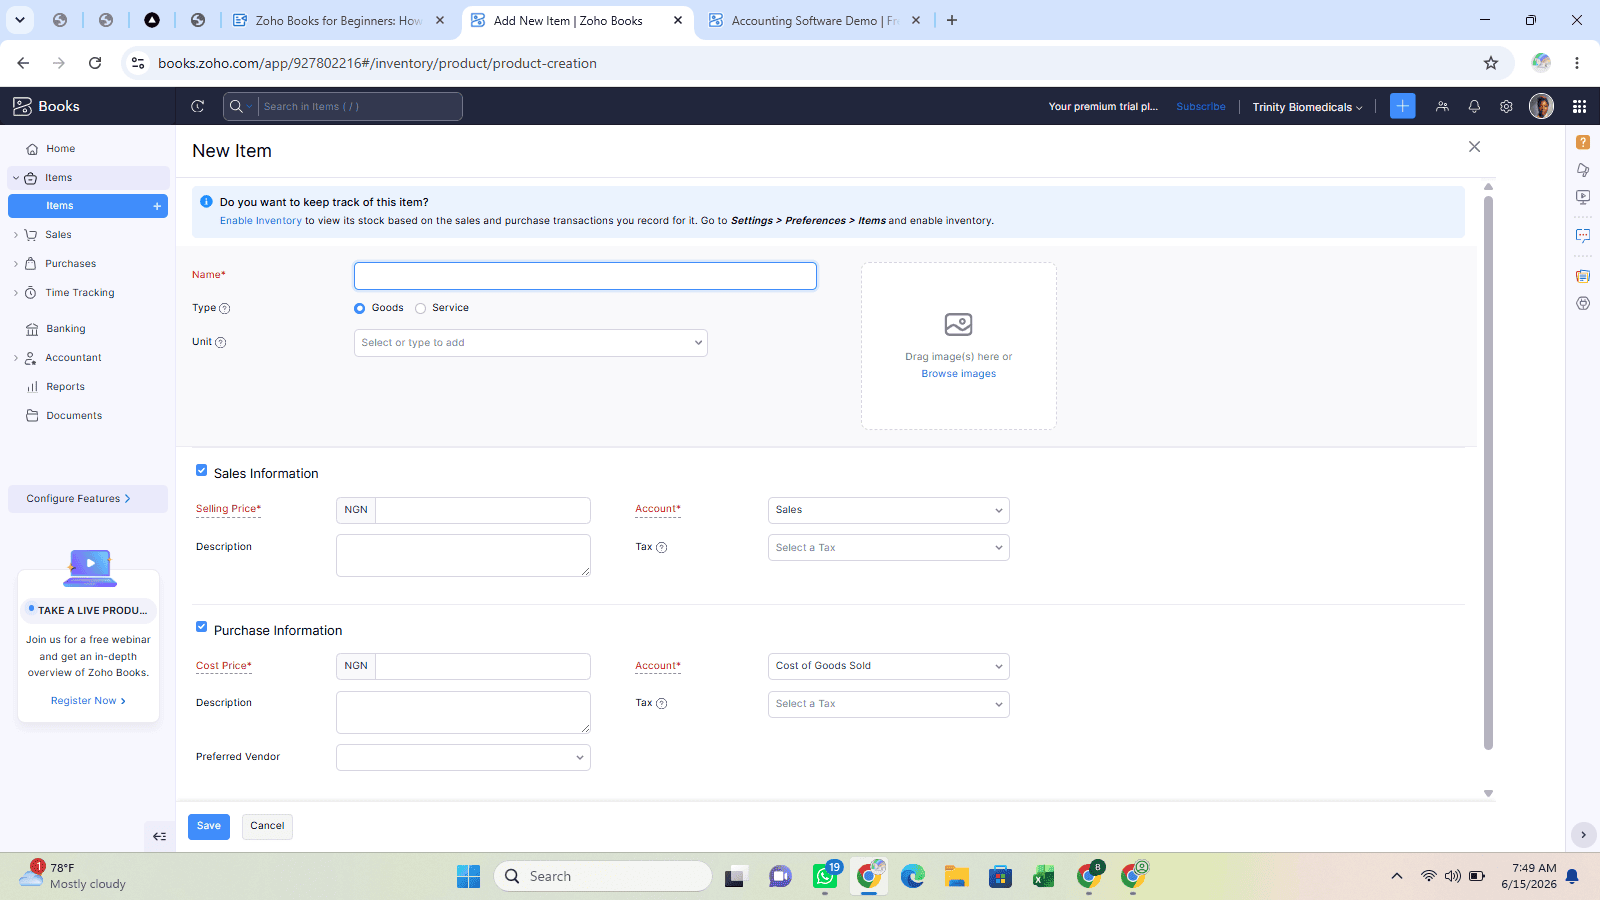Click the search magnifier icon in top bar
This screenshot has width=1600, height=900.
point(236,106)
